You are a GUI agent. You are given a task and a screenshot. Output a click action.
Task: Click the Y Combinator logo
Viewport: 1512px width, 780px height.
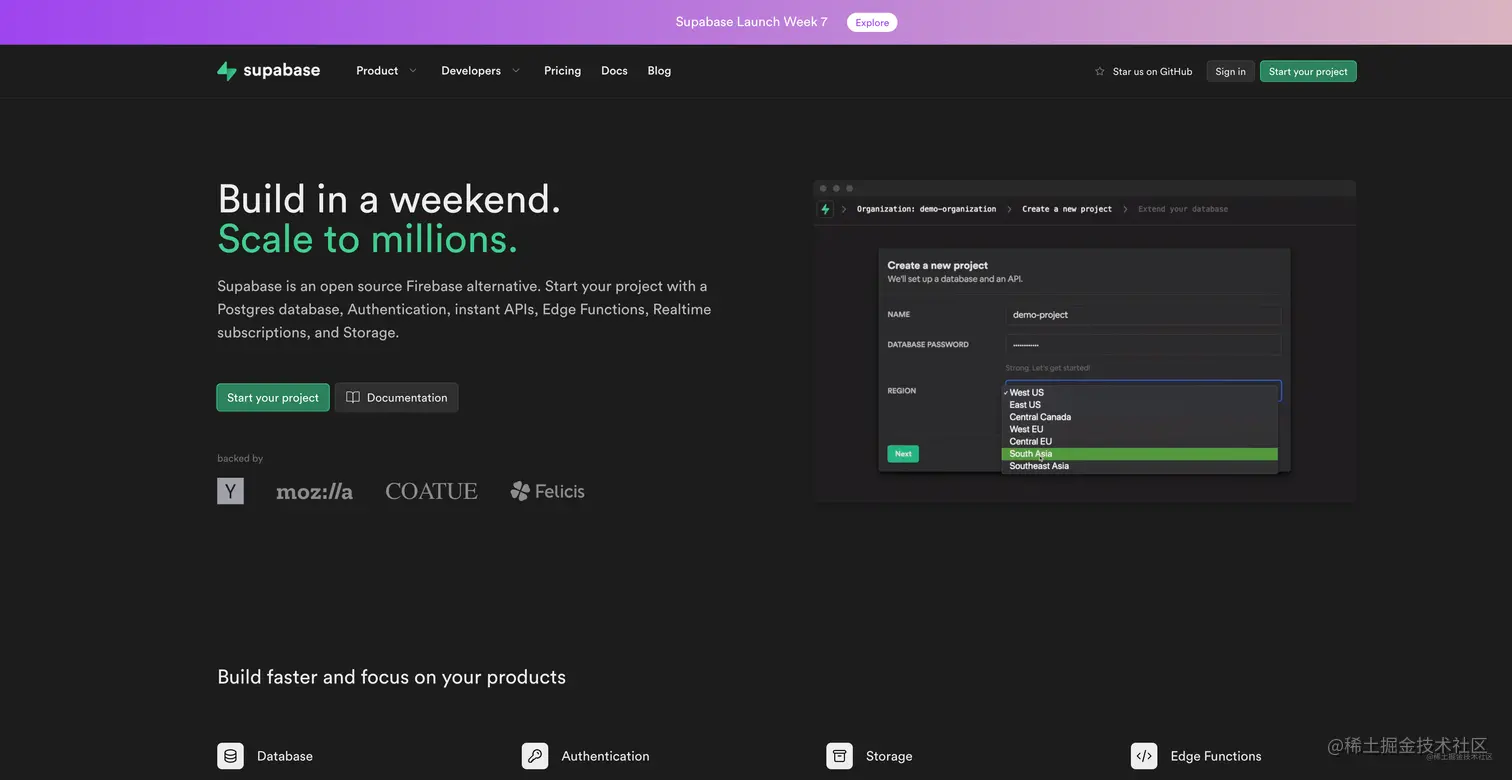(x=230, y=491)
